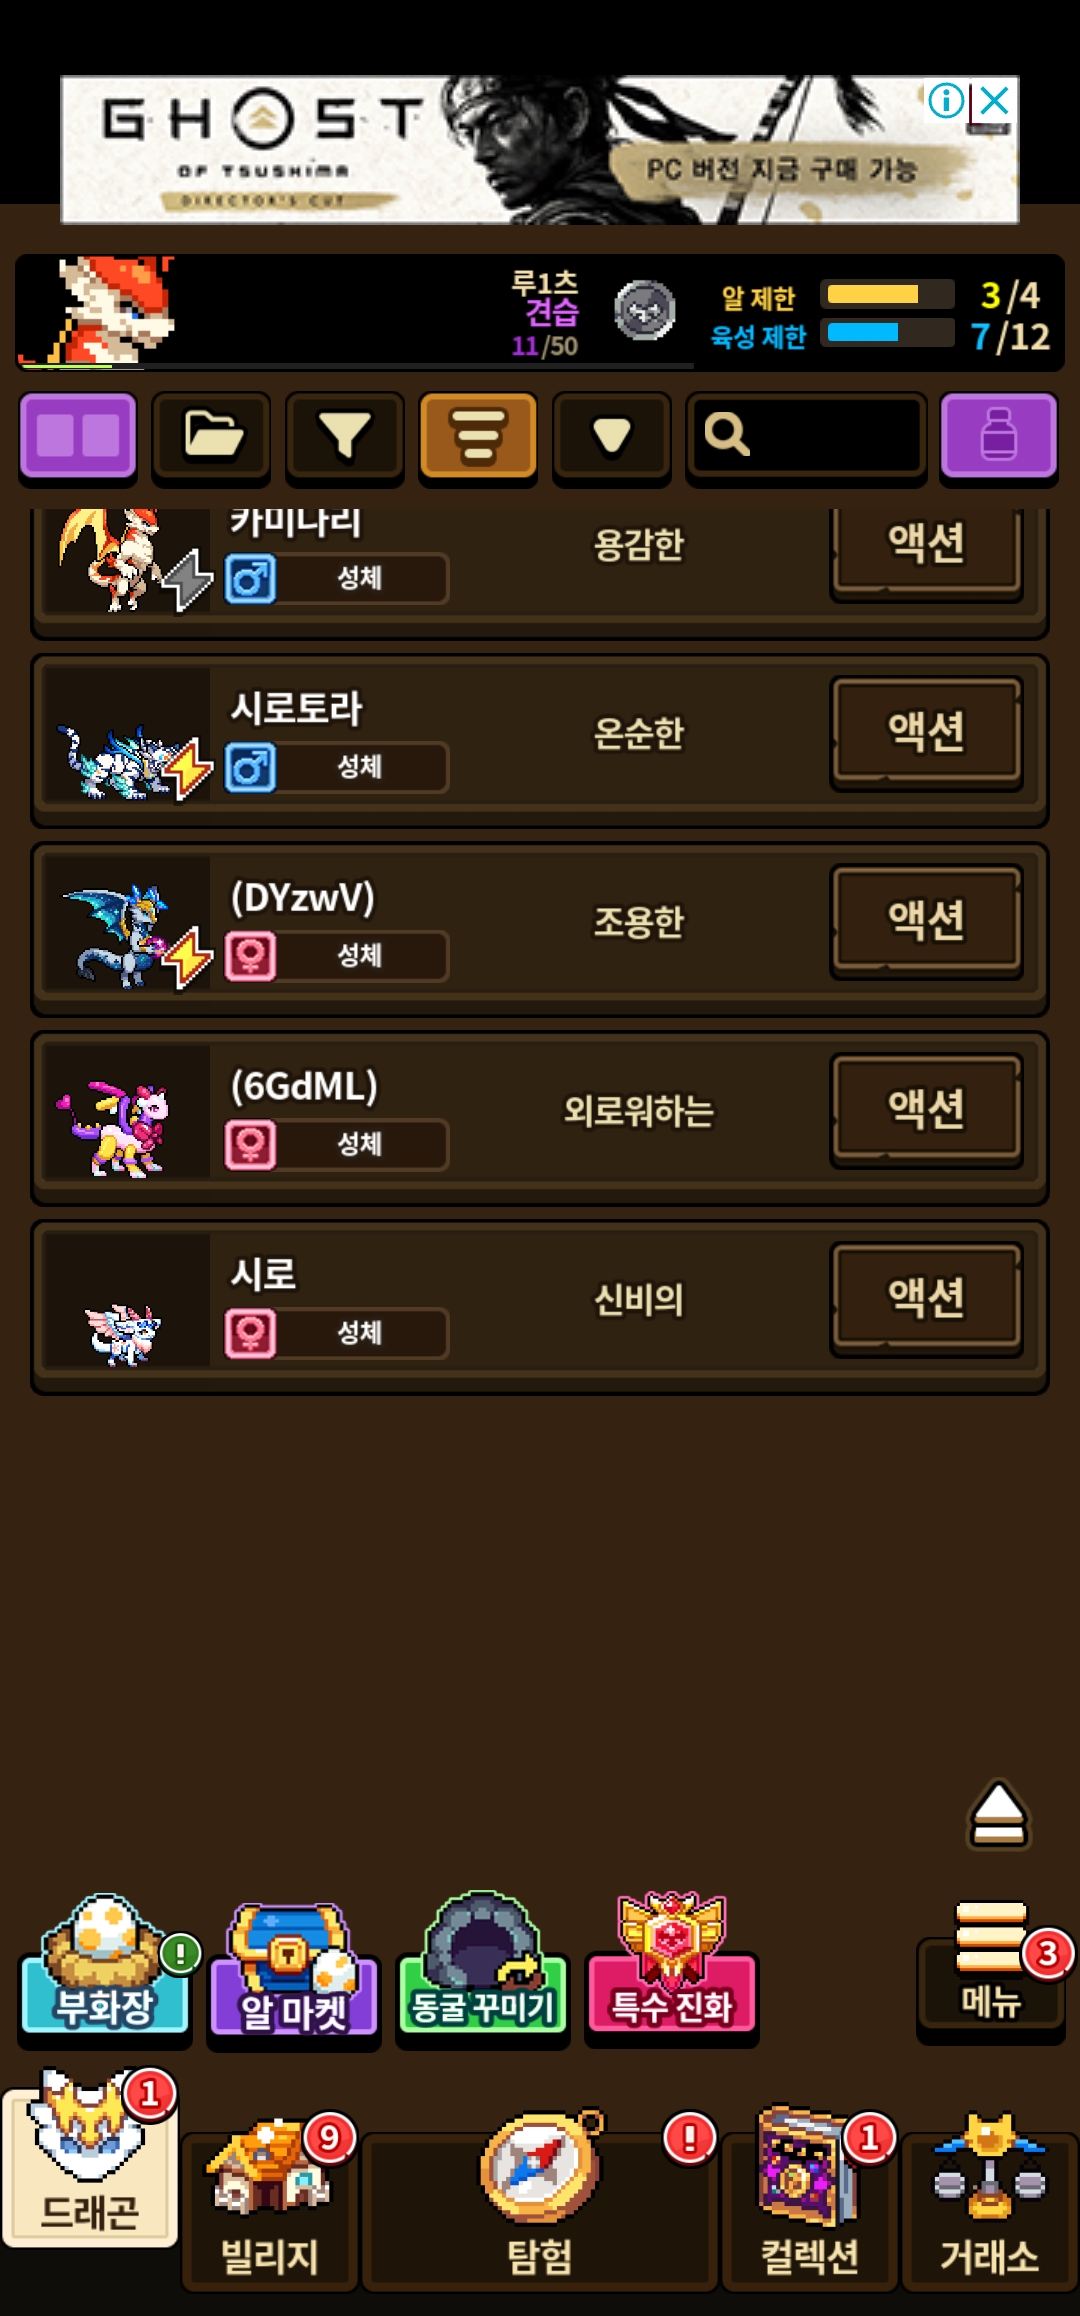This screenshot has width=1080, height=2316.
Task: Tap the male gender badge of 시로토라
Action: pyautogui.click(x=250, y=768)
